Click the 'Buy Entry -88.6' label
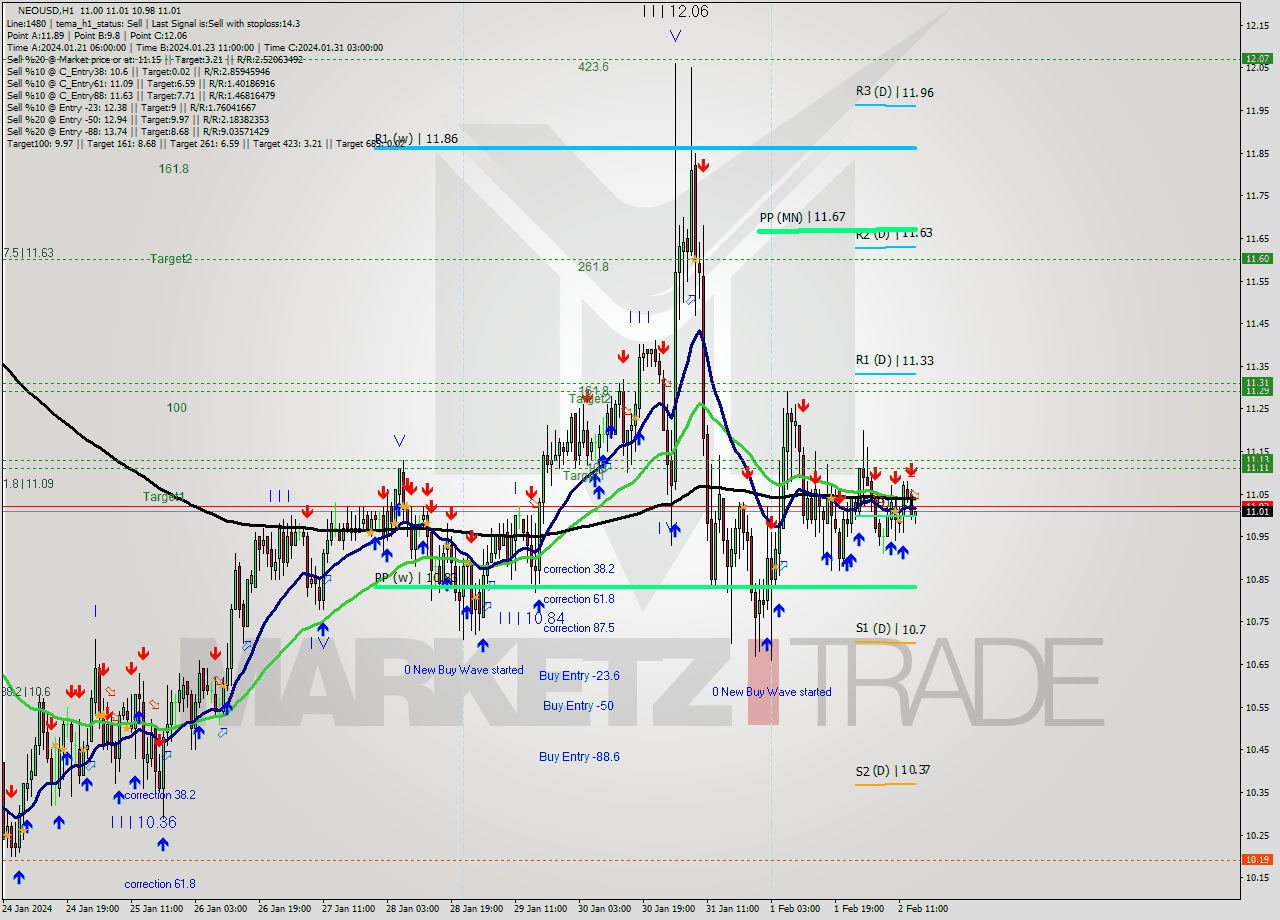The image size is (1280, 920). [x=579, y=757]
